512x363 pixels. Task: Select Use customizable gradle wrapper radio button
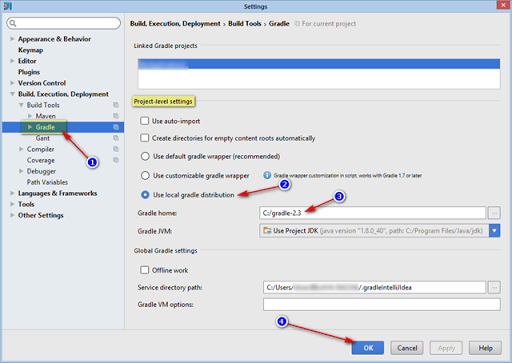point(145,175)
